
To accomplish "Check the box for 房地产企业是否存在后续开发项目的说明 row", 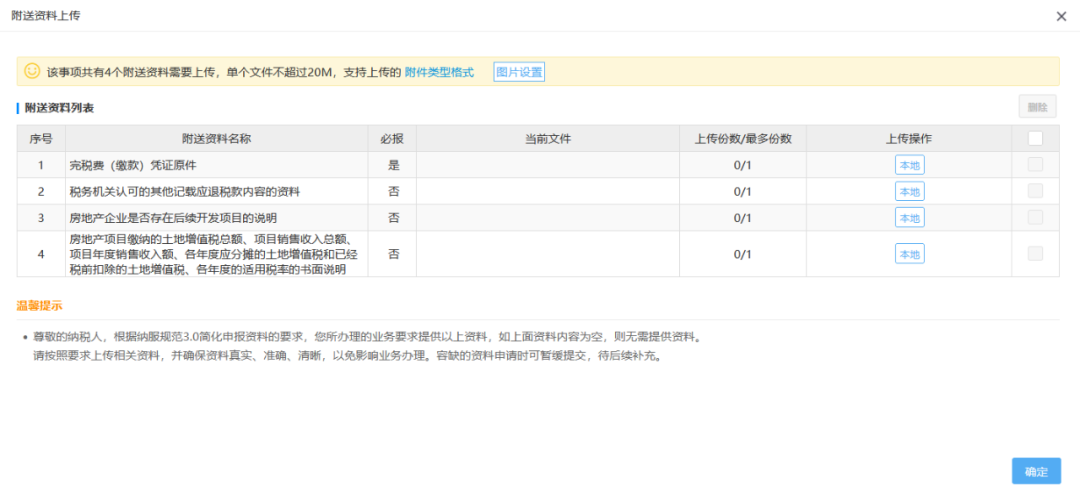I will coord(1035,218).
